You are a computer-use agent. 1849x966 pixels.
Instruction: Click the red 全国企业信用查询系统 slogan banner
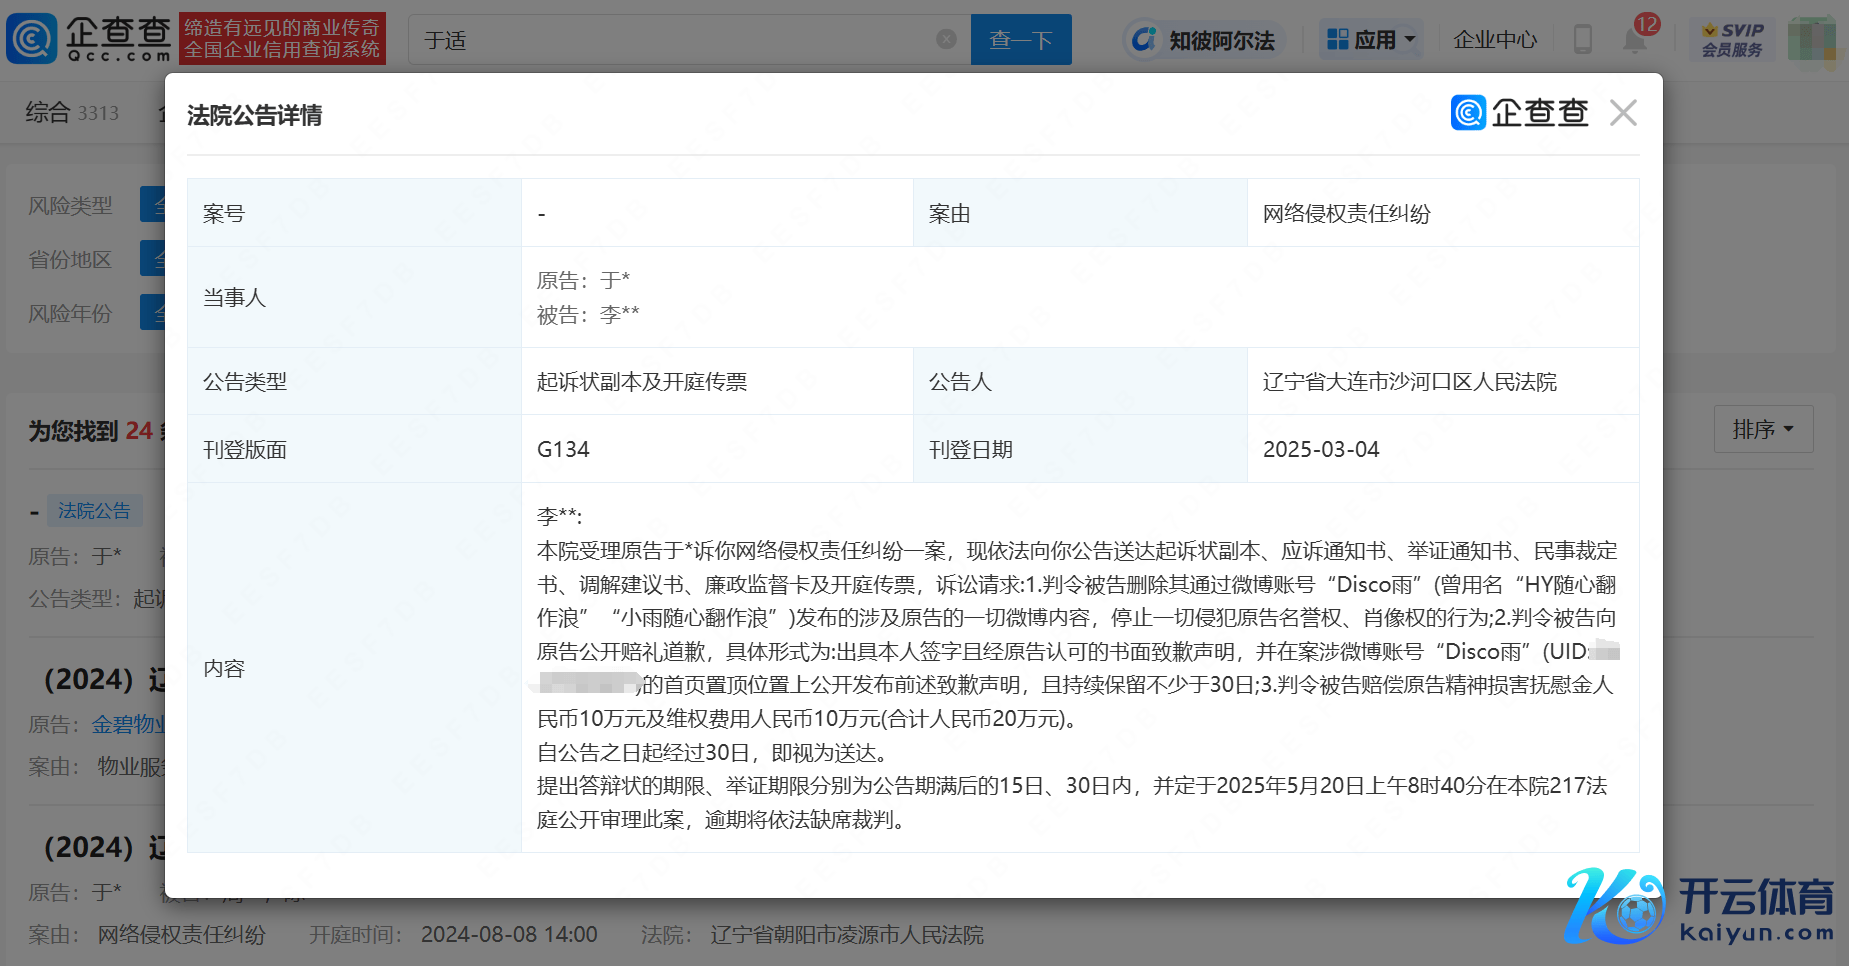(x=282, y=39)
